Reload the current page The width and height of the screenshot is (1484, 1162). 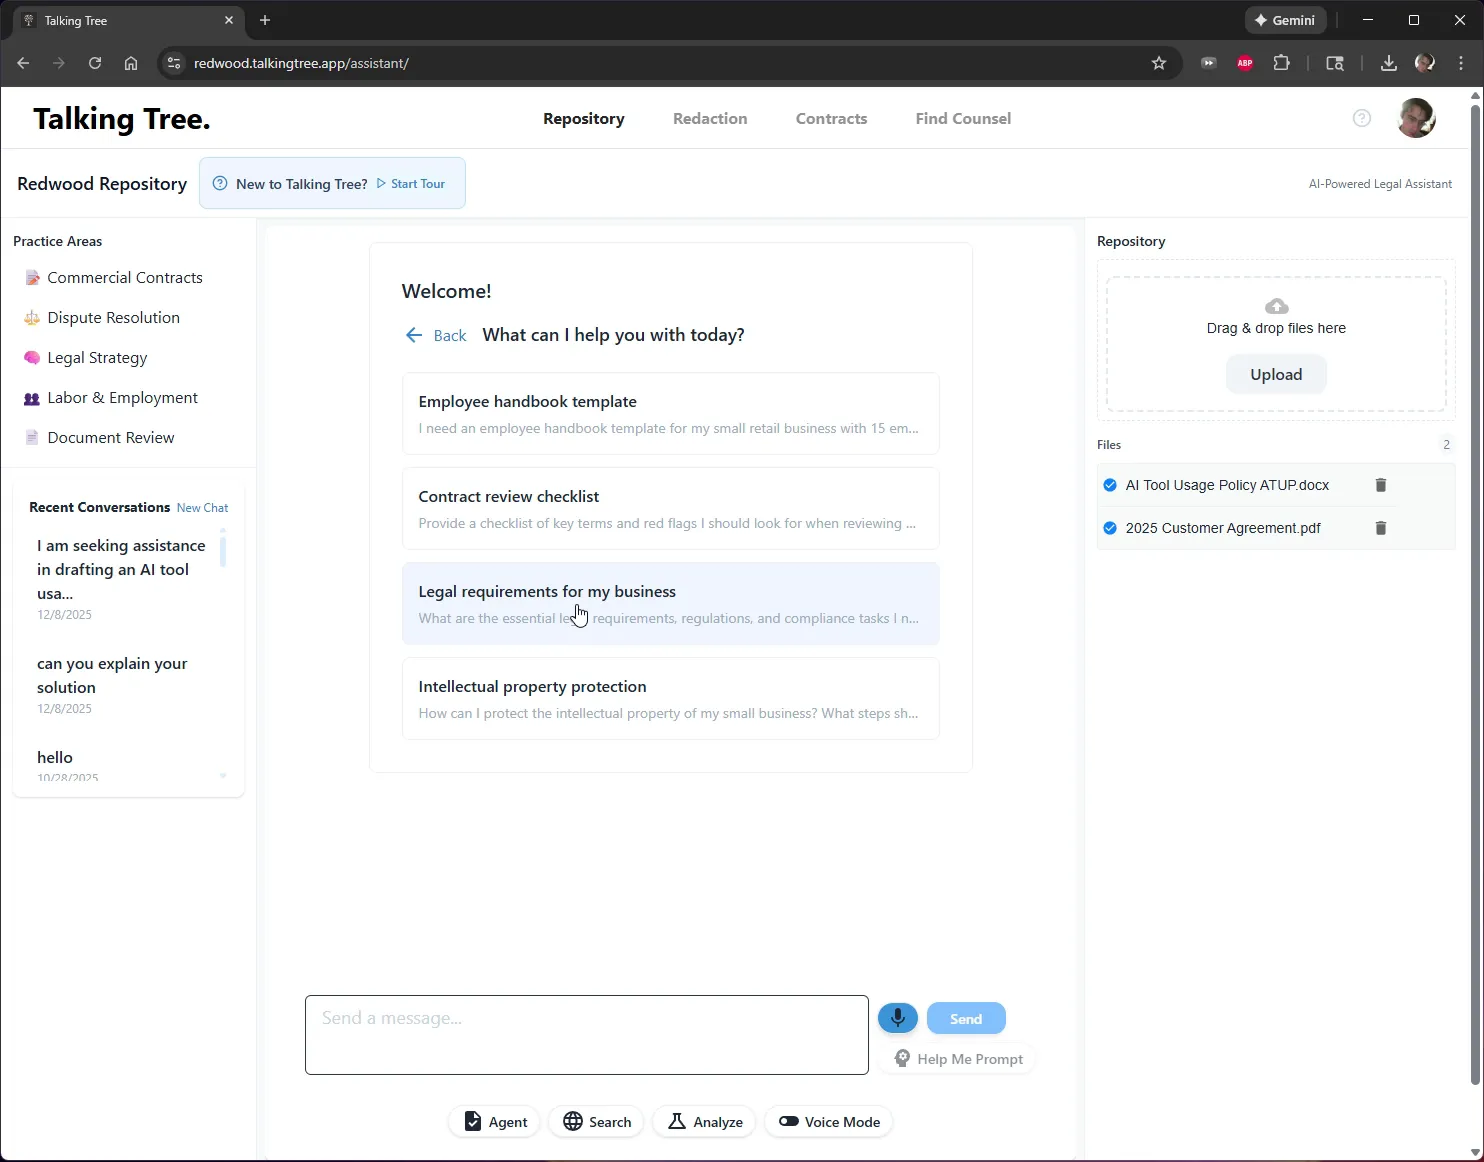95,63
